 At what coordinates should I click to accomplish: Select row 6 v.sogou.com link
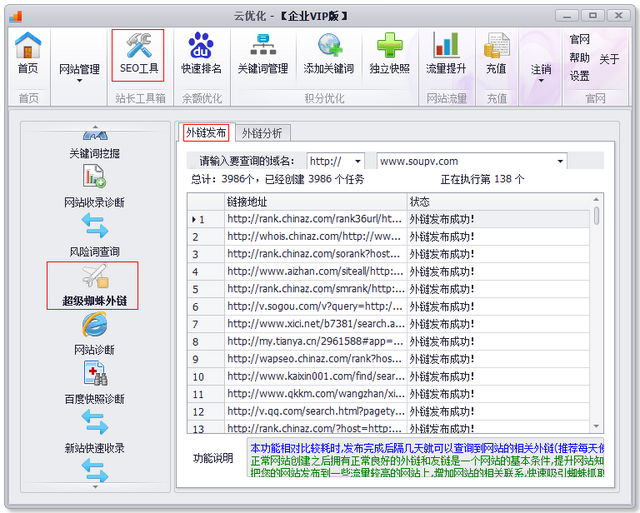[x=316, y=306]
